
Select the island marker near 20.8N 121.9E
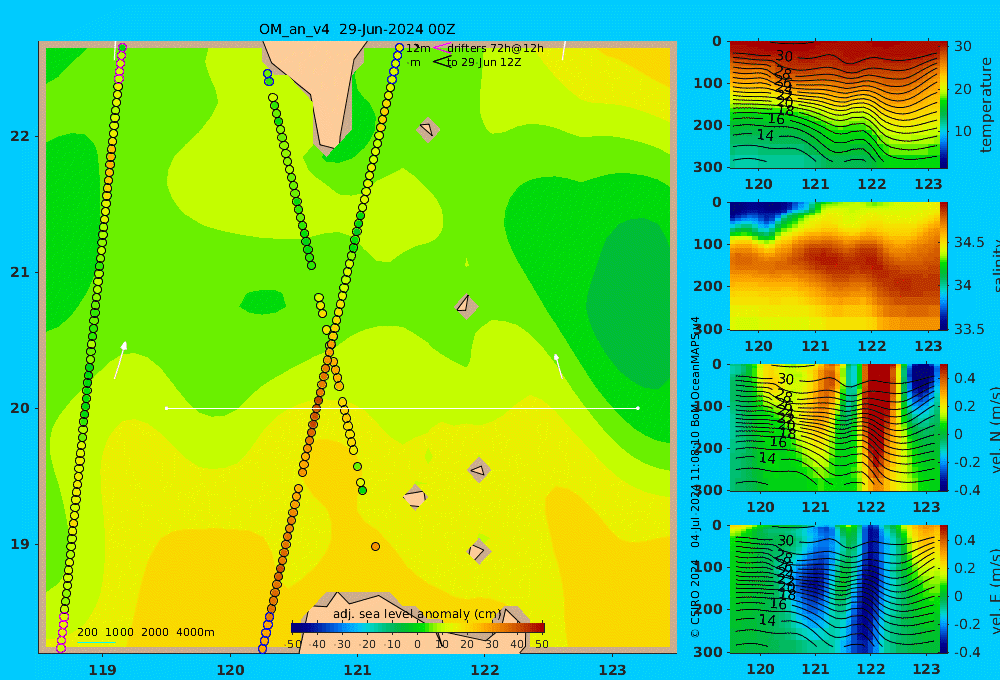click(x=466, y=306)
